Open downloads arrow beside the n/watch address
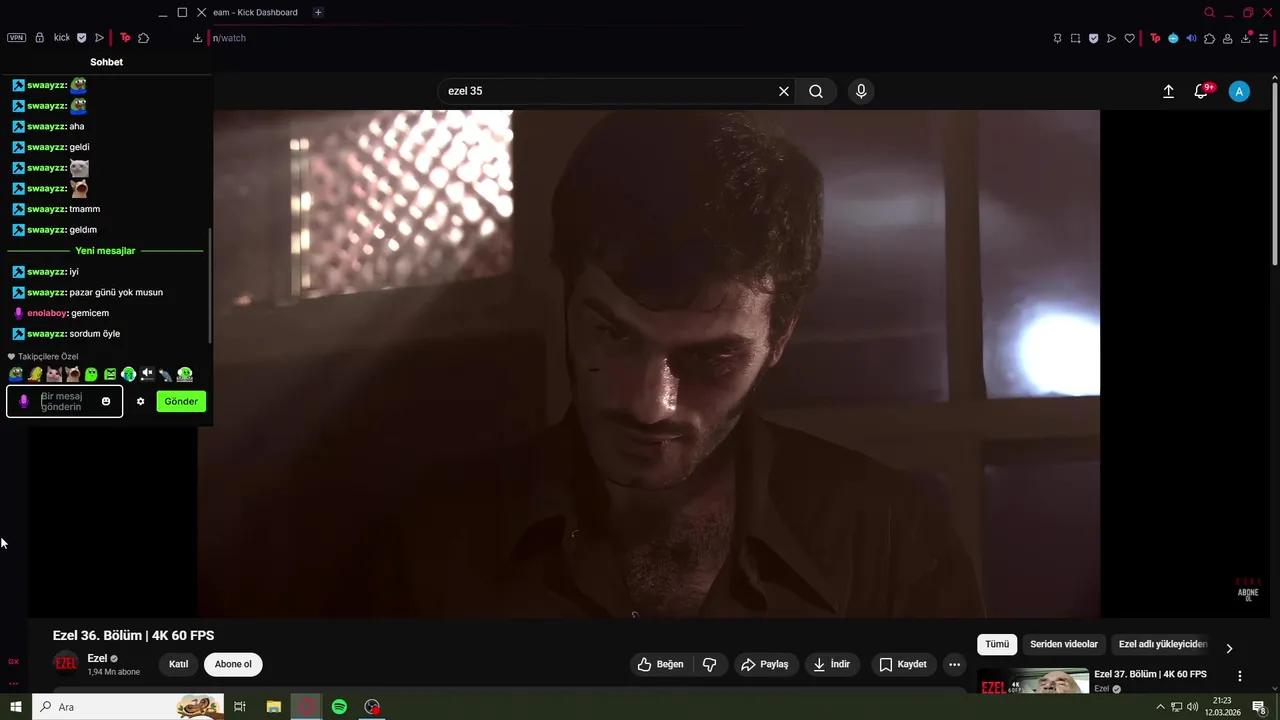 198,38
